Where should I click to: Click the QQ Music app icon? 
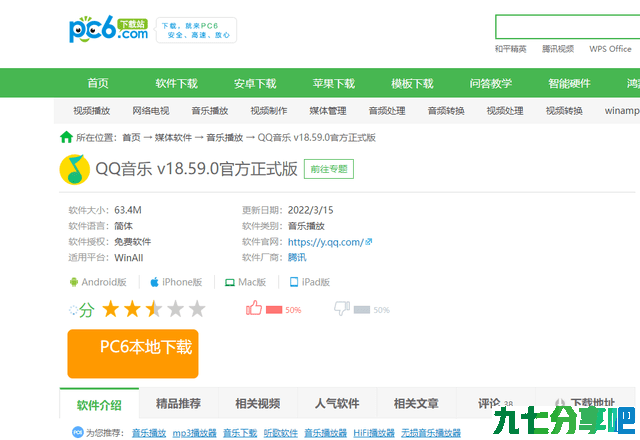coord(75,169)
